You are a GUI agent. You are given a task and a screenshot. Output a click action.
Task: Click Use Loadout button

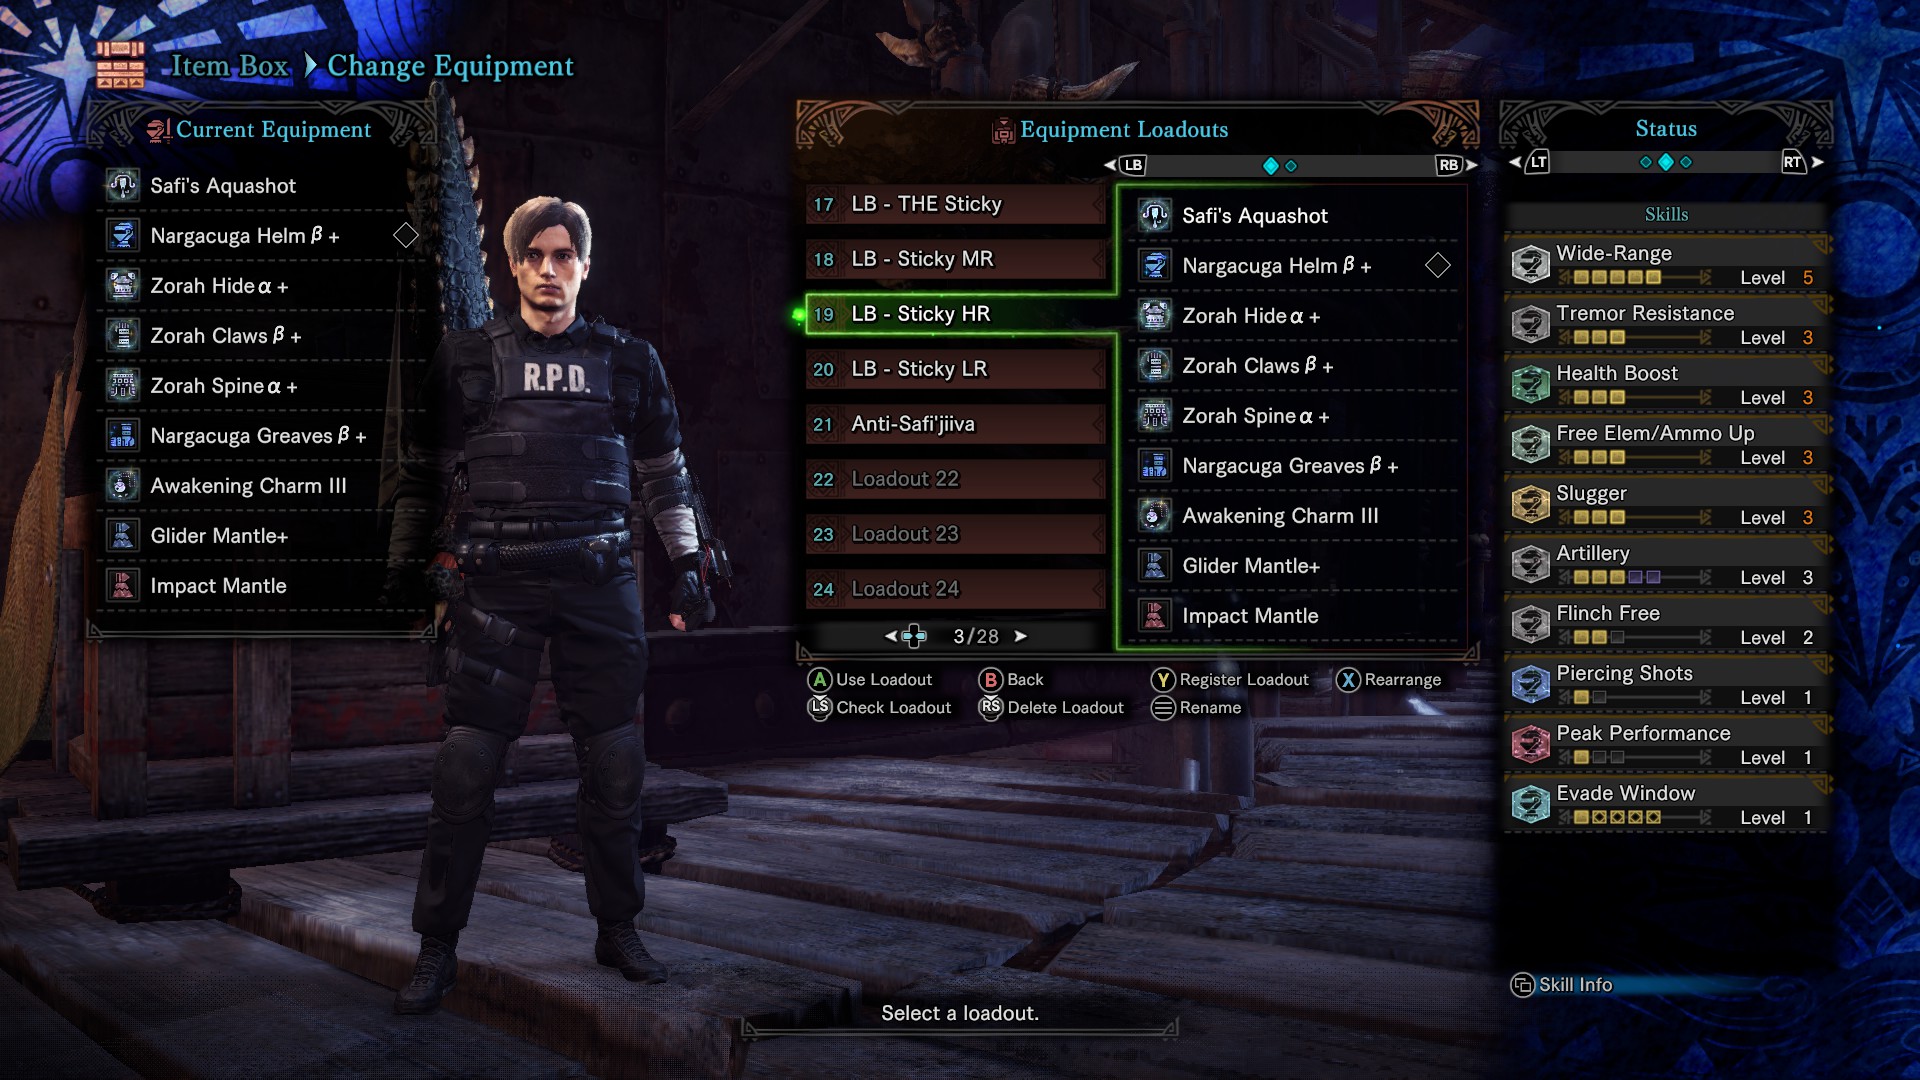pyautogui.click(x=870, y=679)
